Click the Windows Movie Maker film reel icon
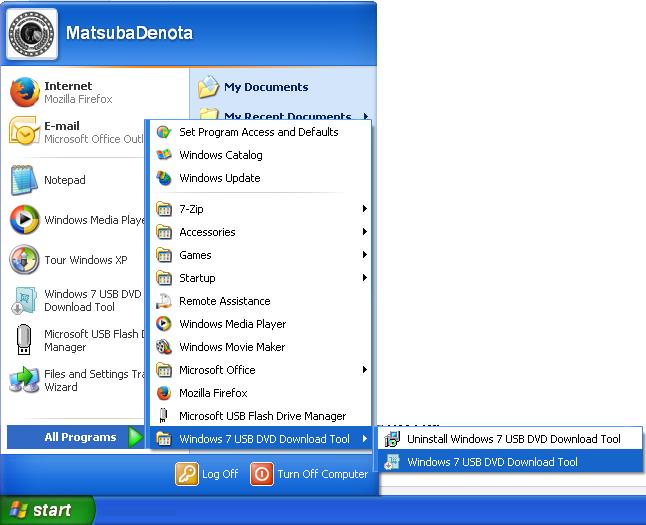Screen dimensions: 646x525 (164, 347)
